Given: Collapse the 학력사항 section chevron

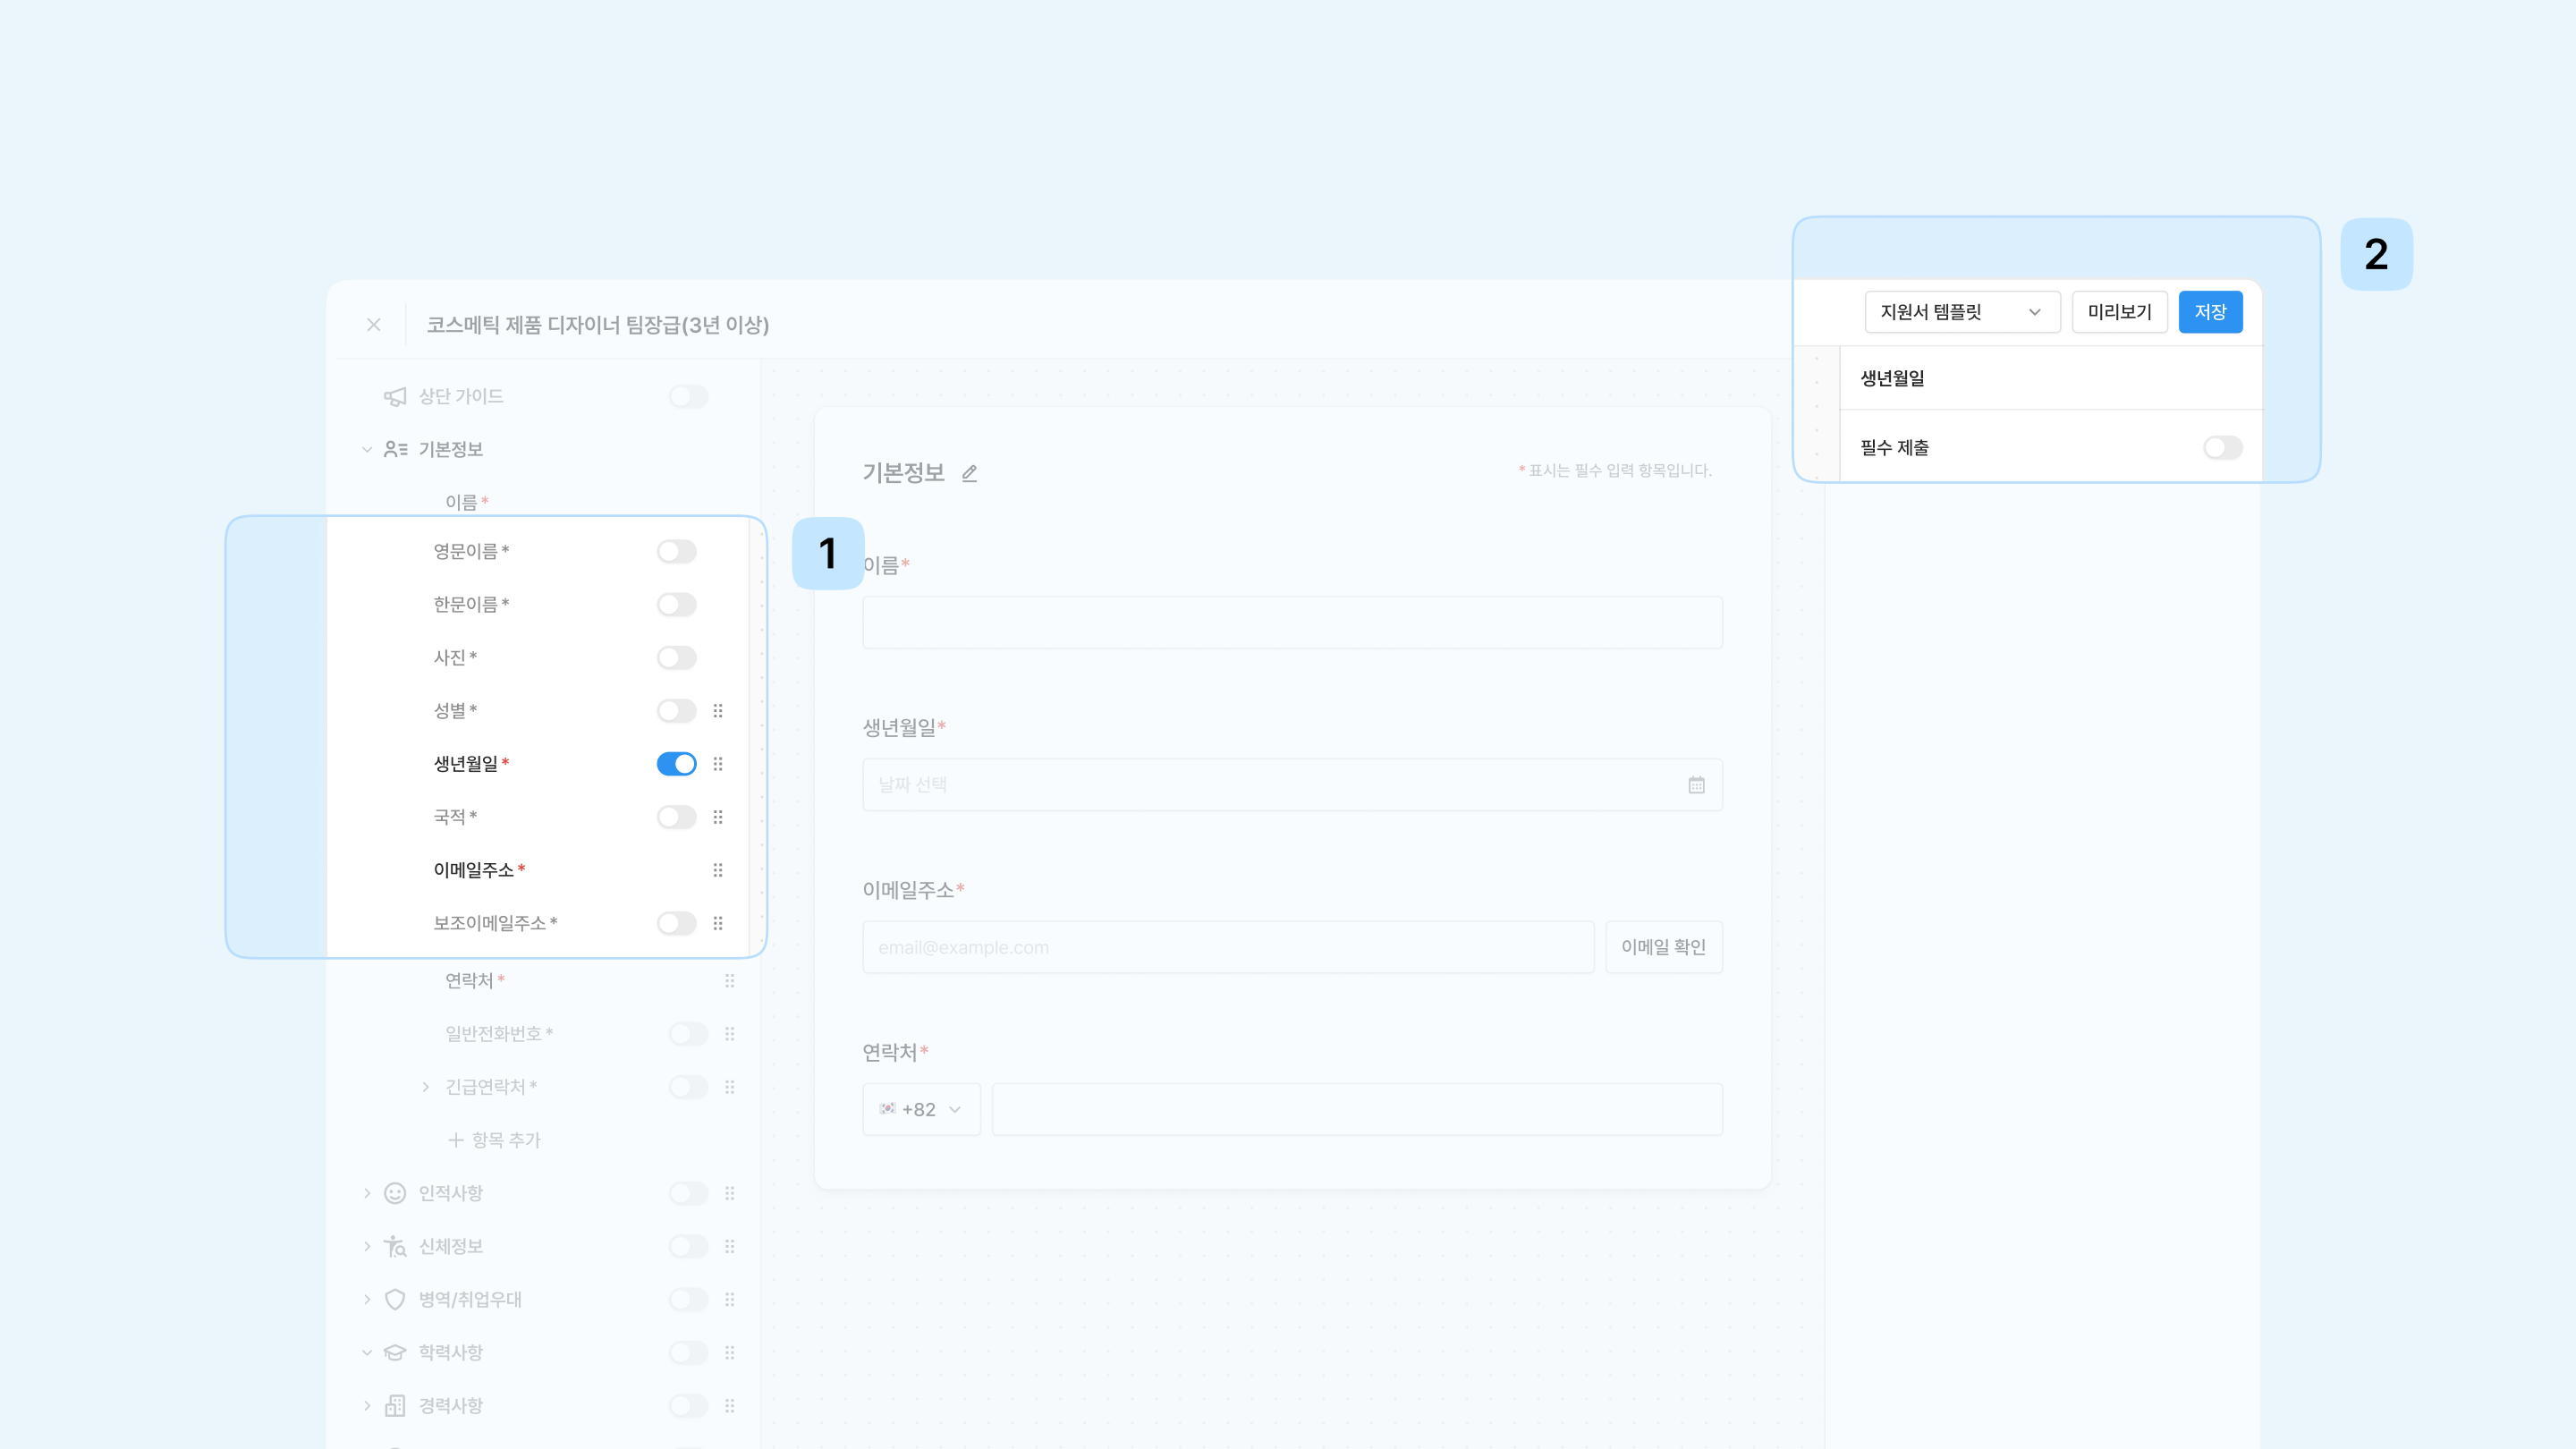Looking at the screenshot, I should tap(367, 1352).
